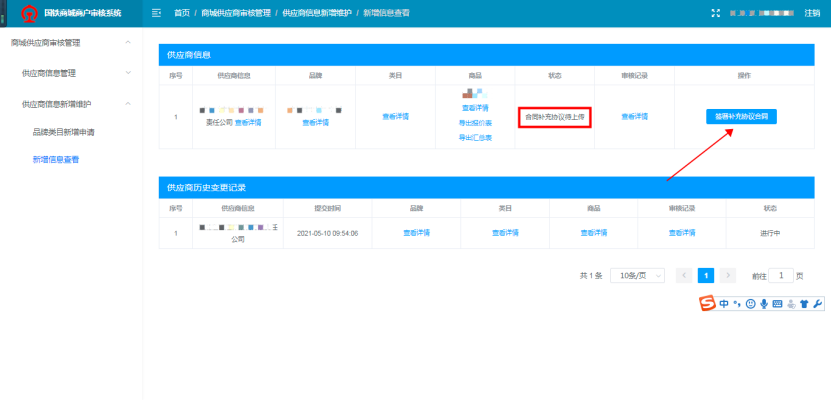Open the Sogou soft keyboard icon
Viewport: 831px width, 400px height.
[777, 304]
